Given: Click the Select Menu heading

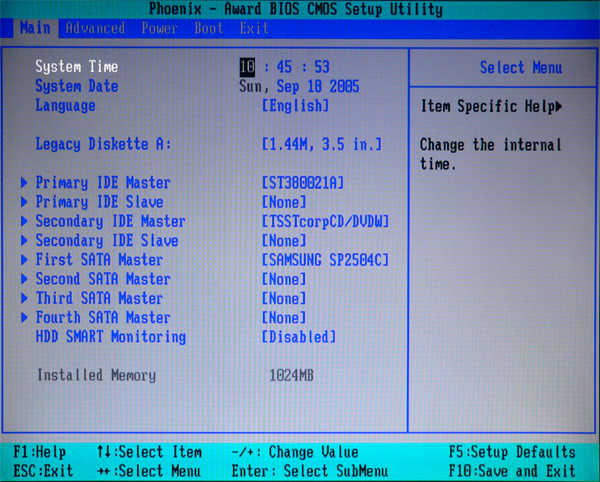Looking at the screenshot, I should [x=521, y=68].
